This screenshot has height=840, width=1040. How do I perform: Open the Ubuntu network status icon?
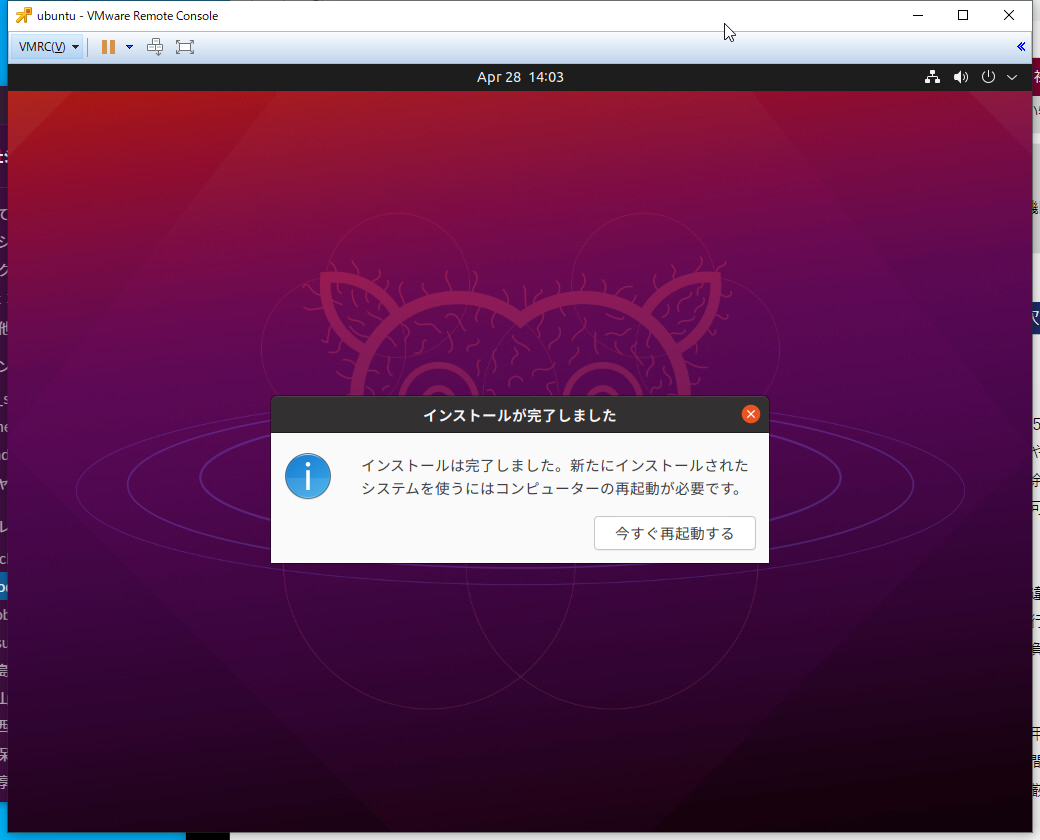pos(932,77)
